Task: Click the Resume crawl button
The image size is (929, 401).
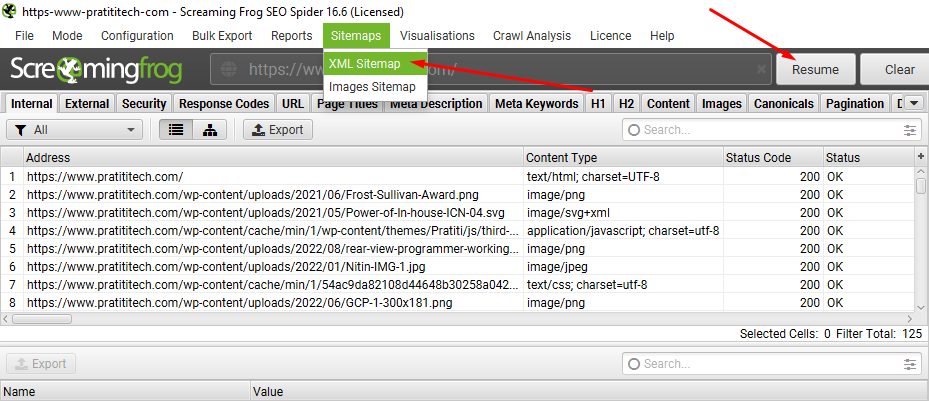Action: tap(816, 69)
